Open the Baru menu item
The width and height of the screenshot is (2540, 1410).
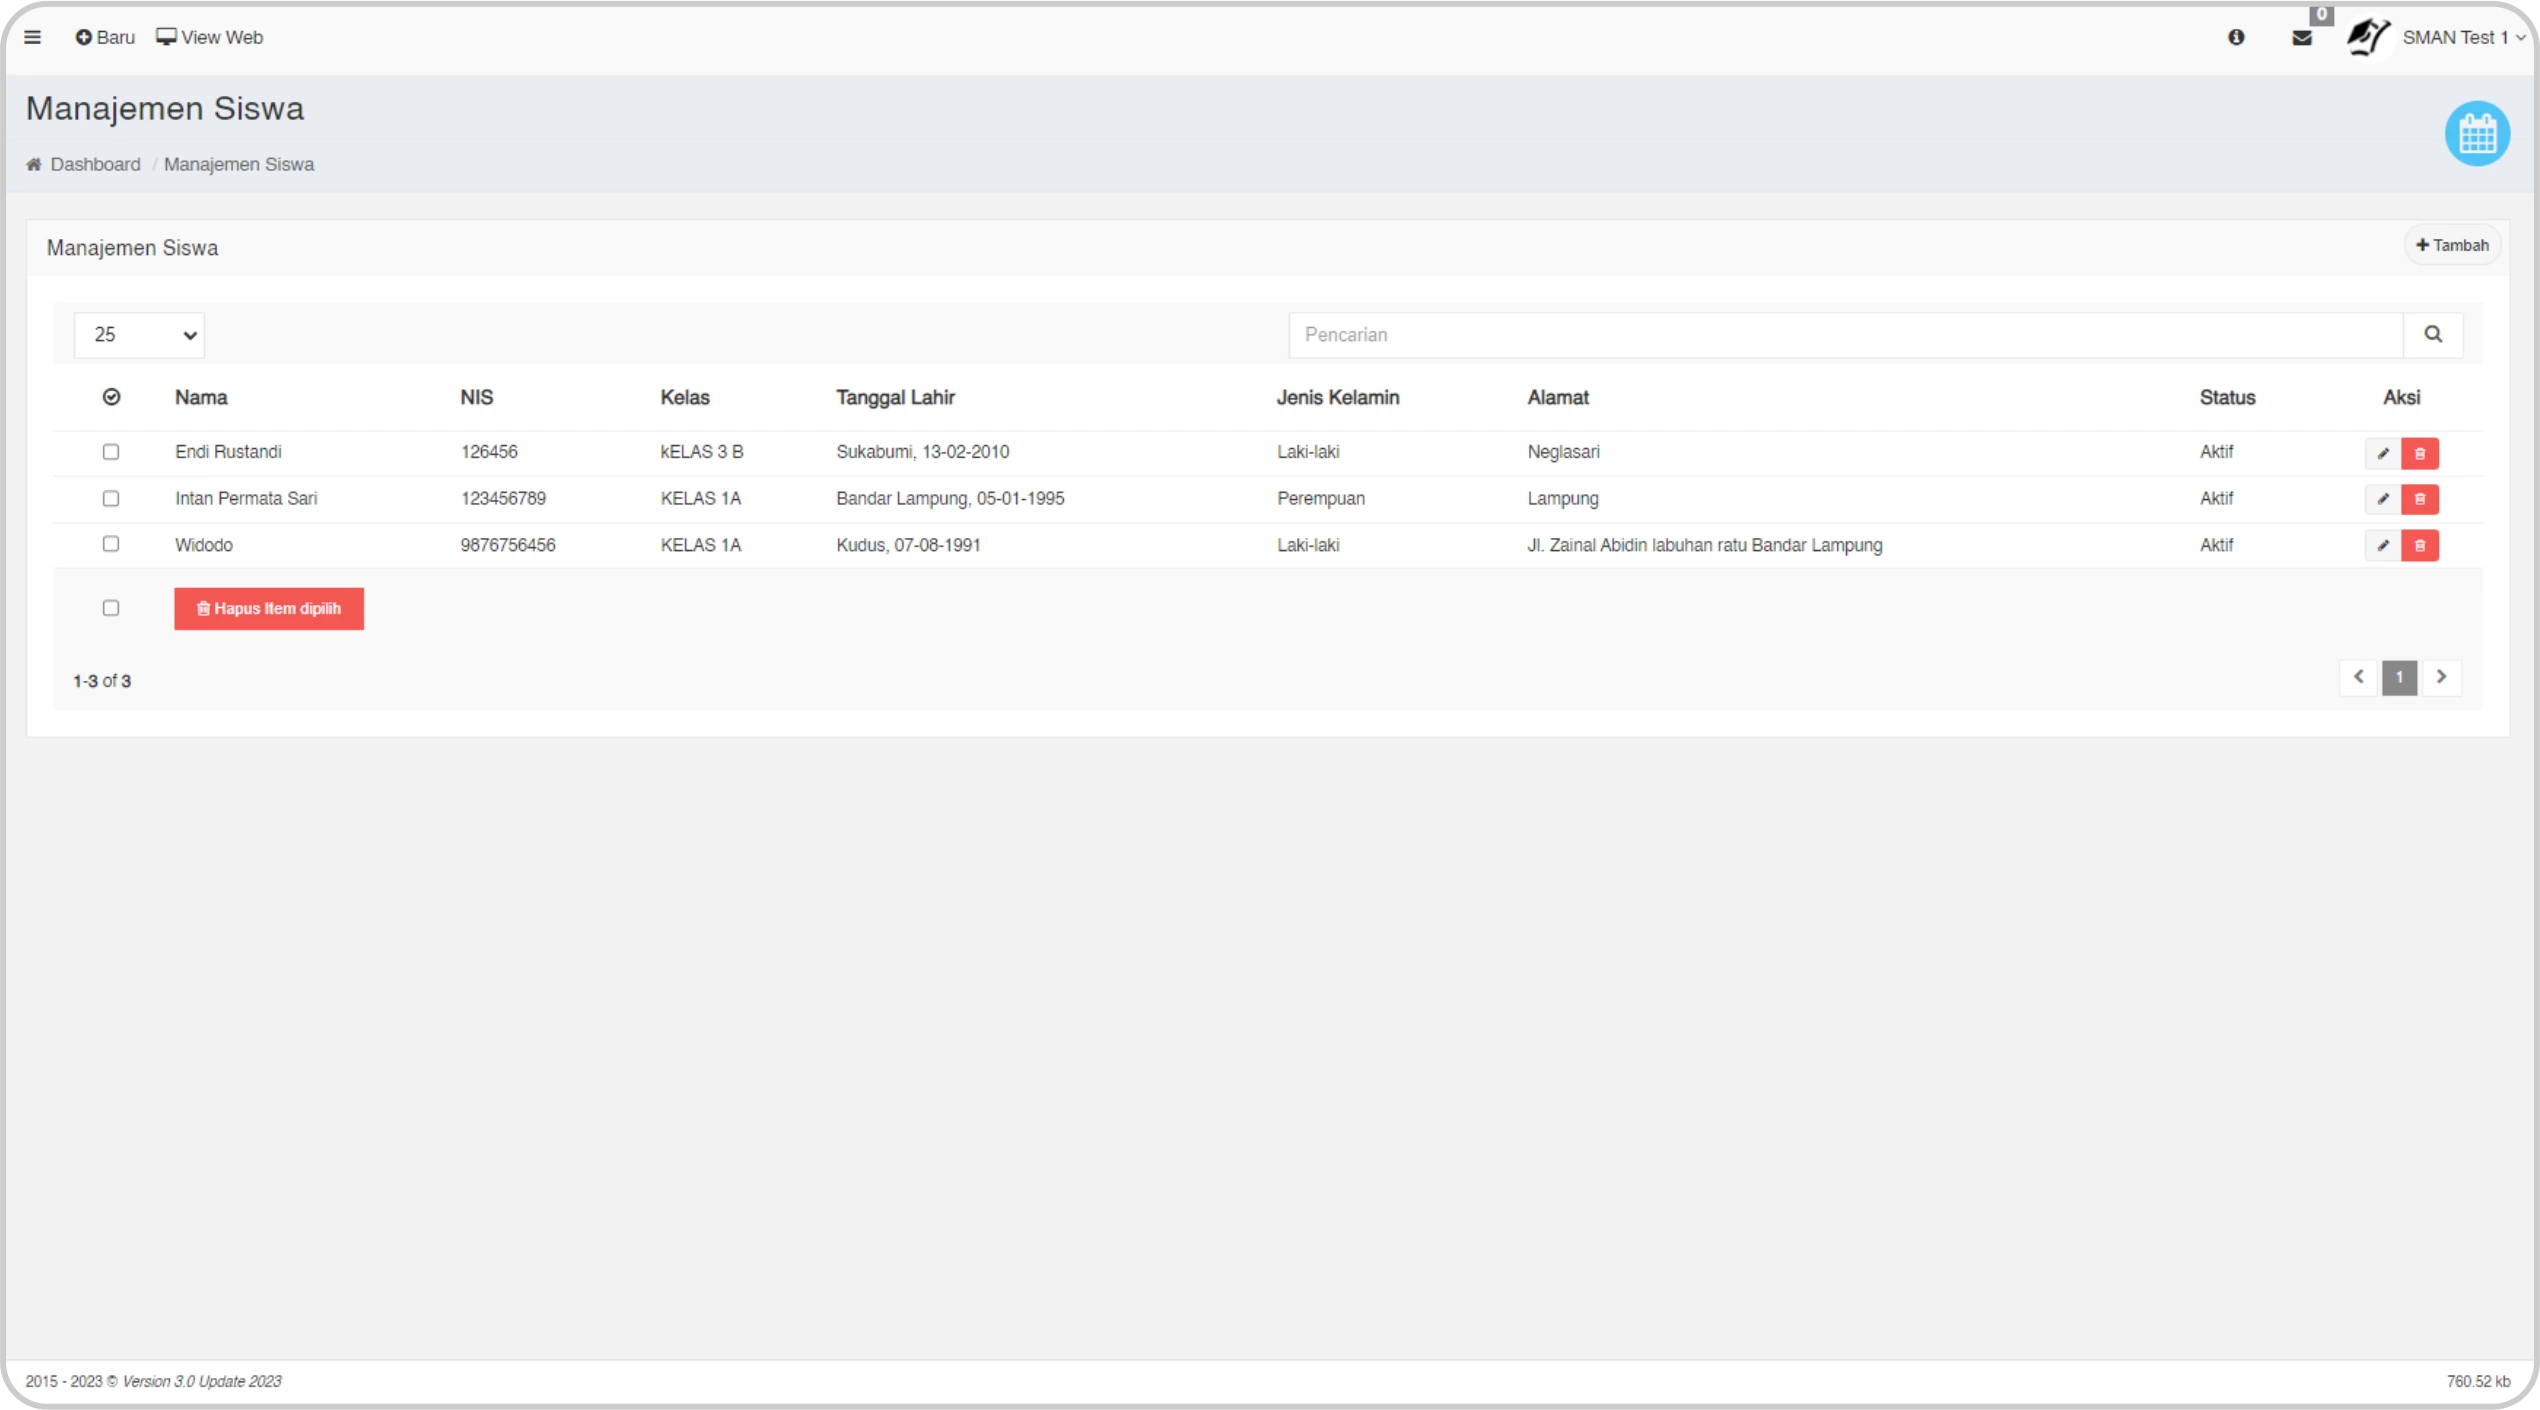point(105,38)
